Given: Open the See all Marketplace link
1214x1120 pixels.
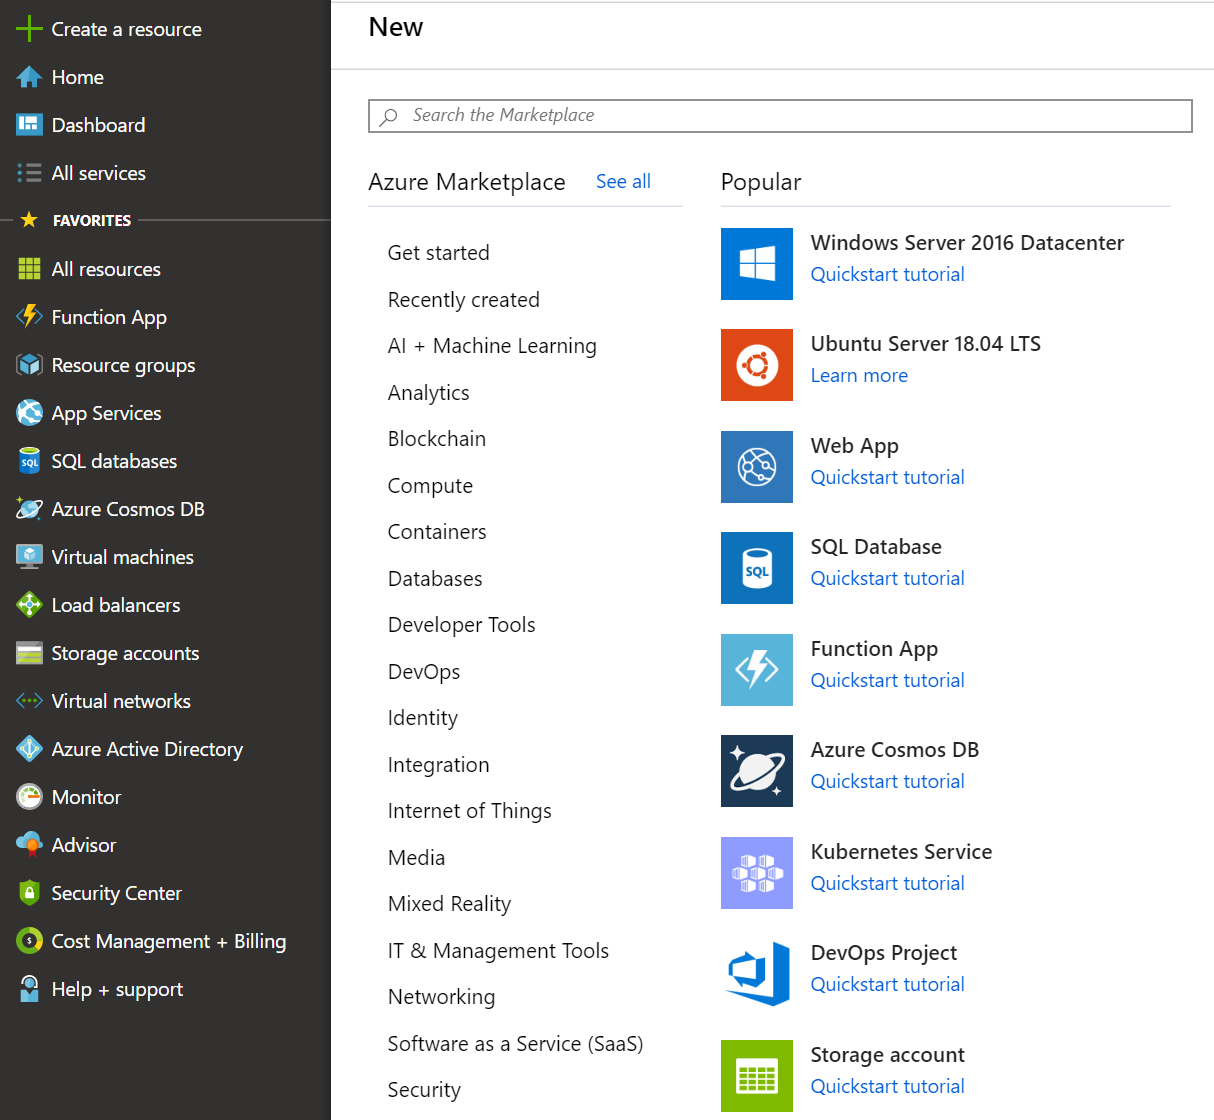Looking at the screenshot, I should point(623,181).
